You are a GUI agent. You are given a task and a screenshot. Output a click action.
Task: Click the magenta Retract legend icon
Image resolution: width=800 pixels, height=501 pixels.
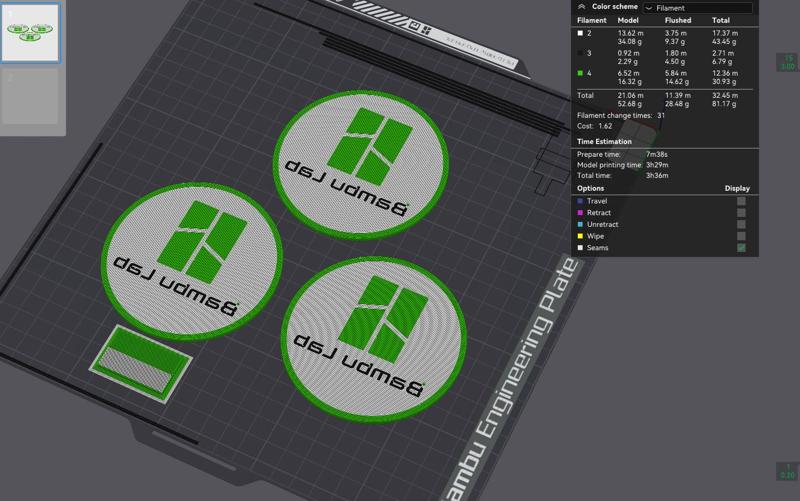[x=580, y=213]
